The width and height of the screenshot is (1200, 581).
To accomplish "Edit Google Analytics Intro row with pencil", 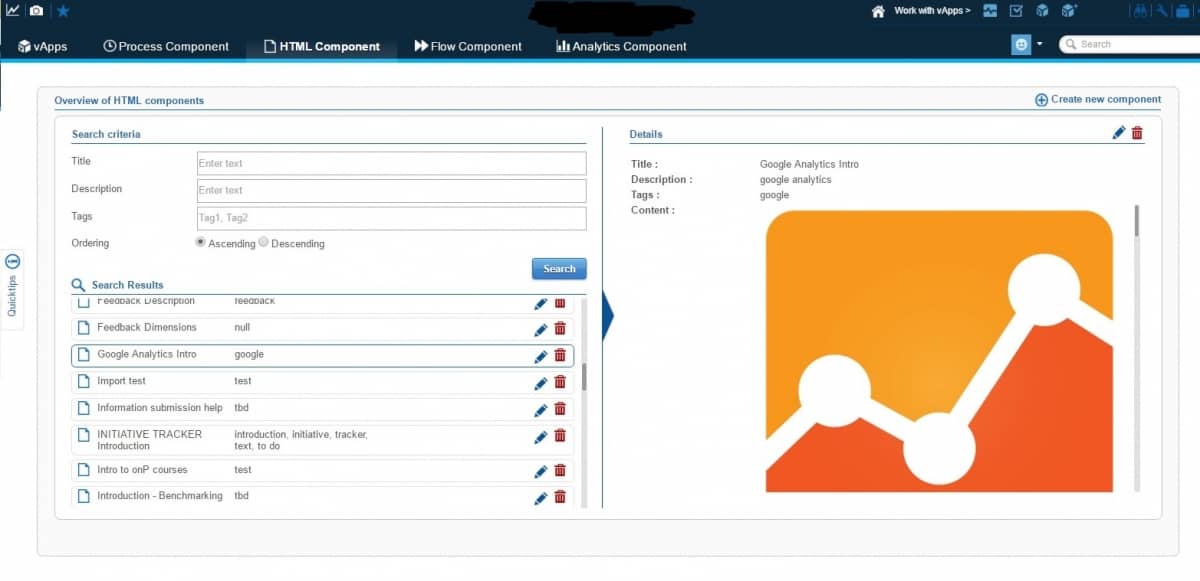I will (541, 356).
